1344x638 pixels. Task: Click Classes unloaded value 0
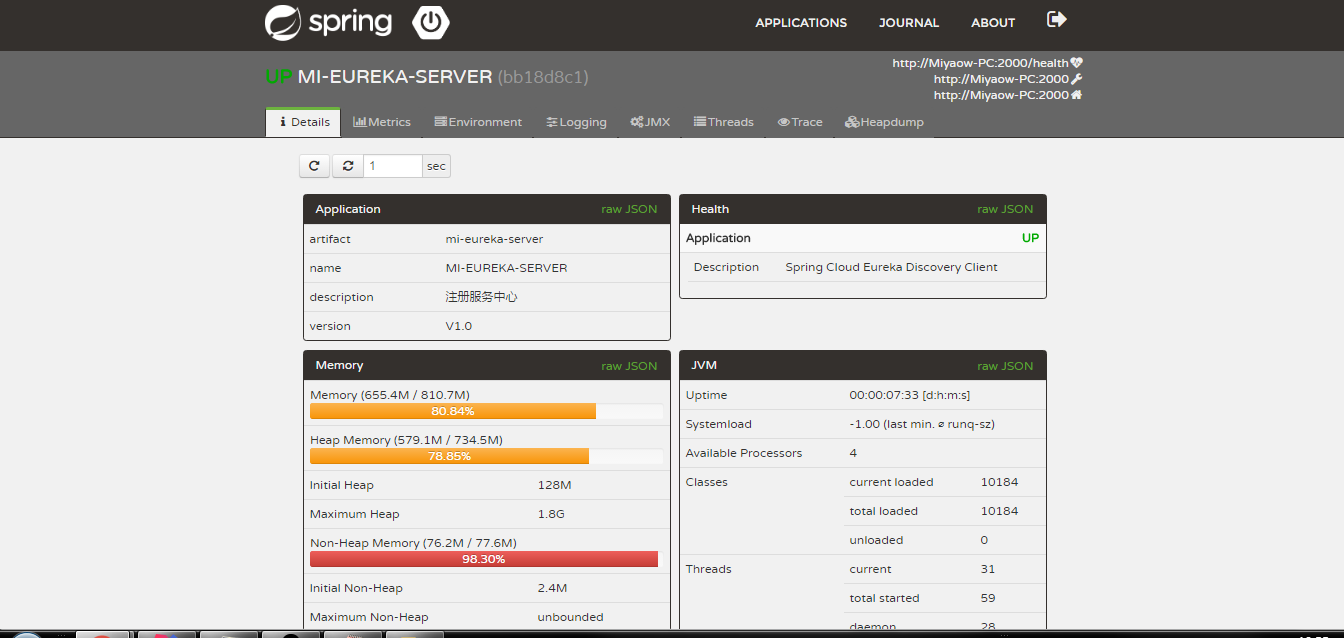point(984,540)
